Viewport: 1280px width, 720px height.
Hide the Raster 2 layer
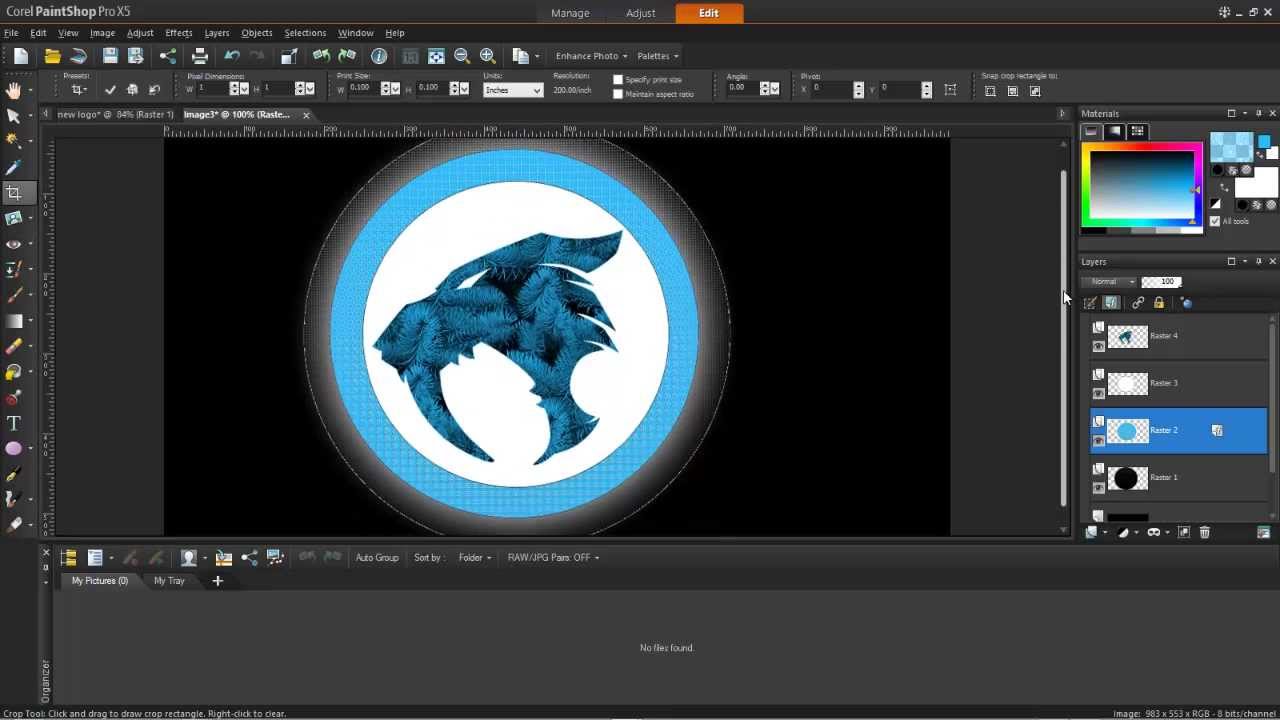[1099, 440]
